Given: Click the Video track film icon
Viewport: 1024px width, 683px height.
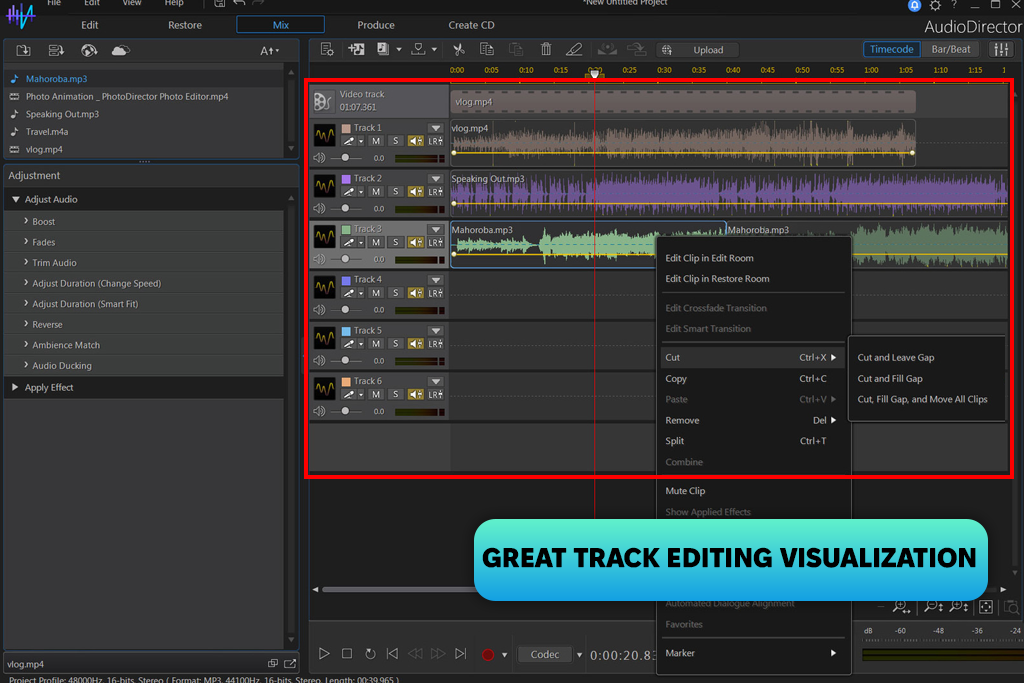Looking at the screenshot, I should (323, 101).
